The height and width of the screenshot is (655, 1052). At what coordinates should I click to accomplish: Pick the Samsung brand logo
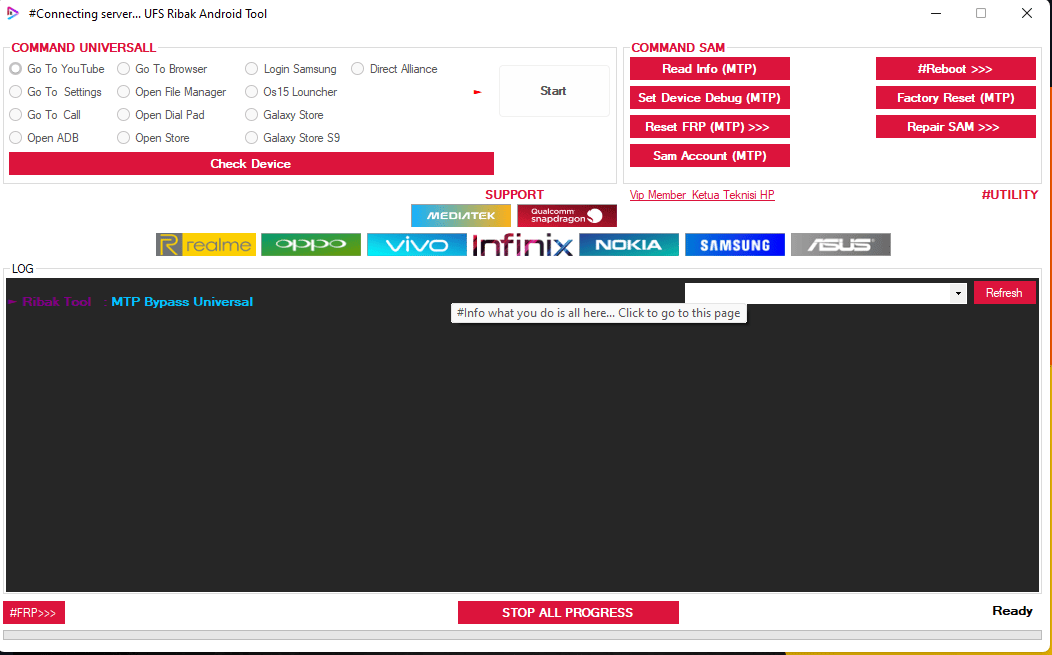734,245
